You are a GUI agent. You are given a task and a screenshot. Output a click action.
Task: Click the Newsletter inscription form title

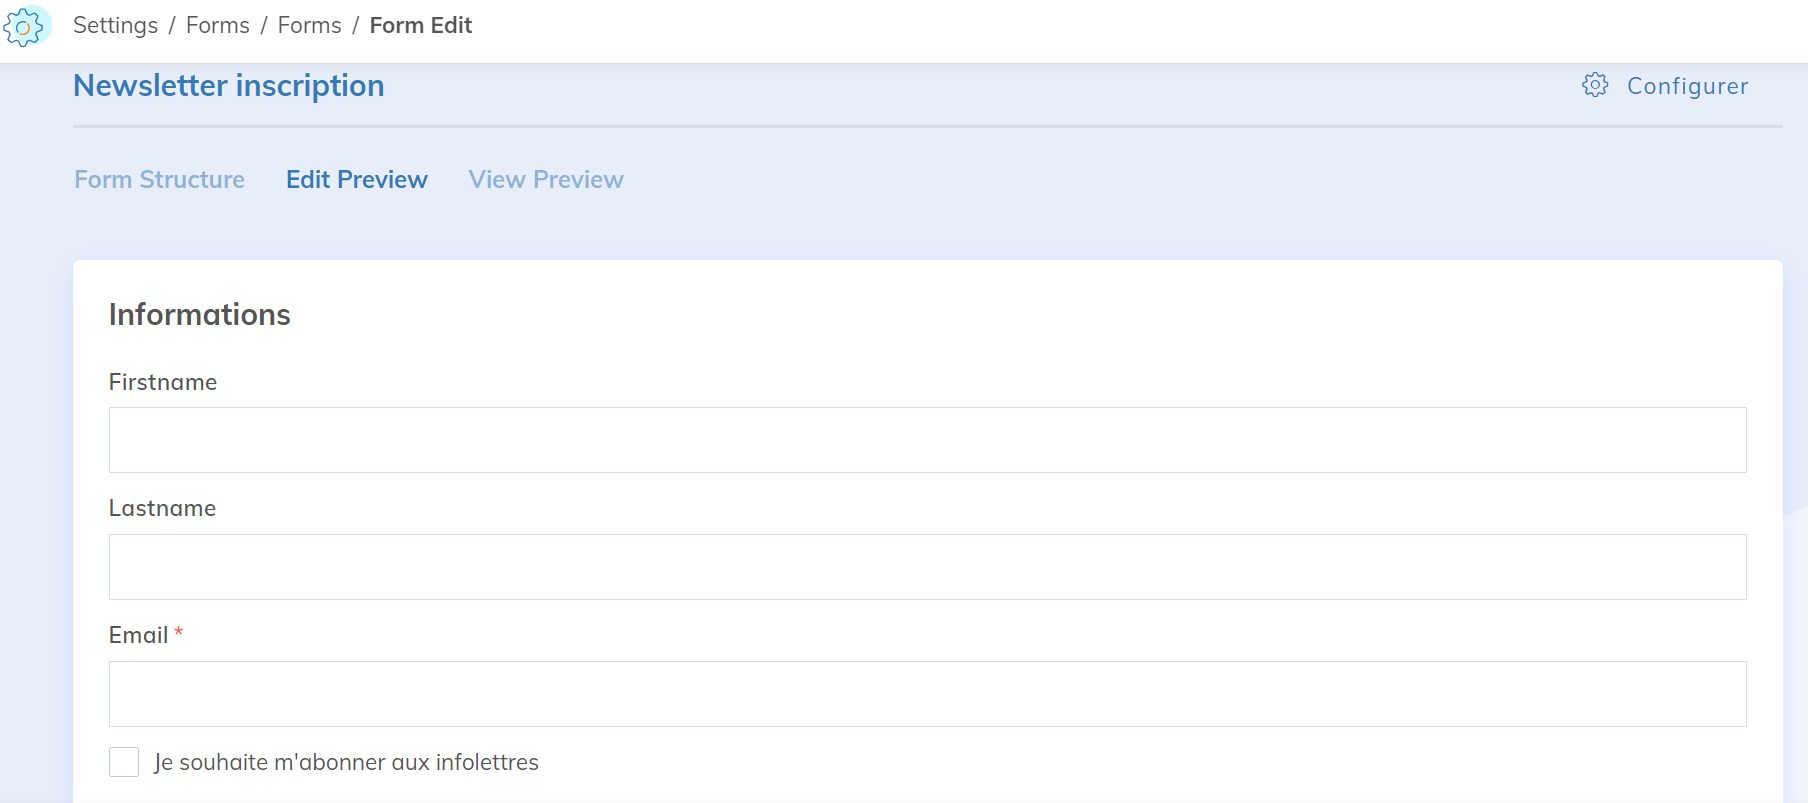228,86
